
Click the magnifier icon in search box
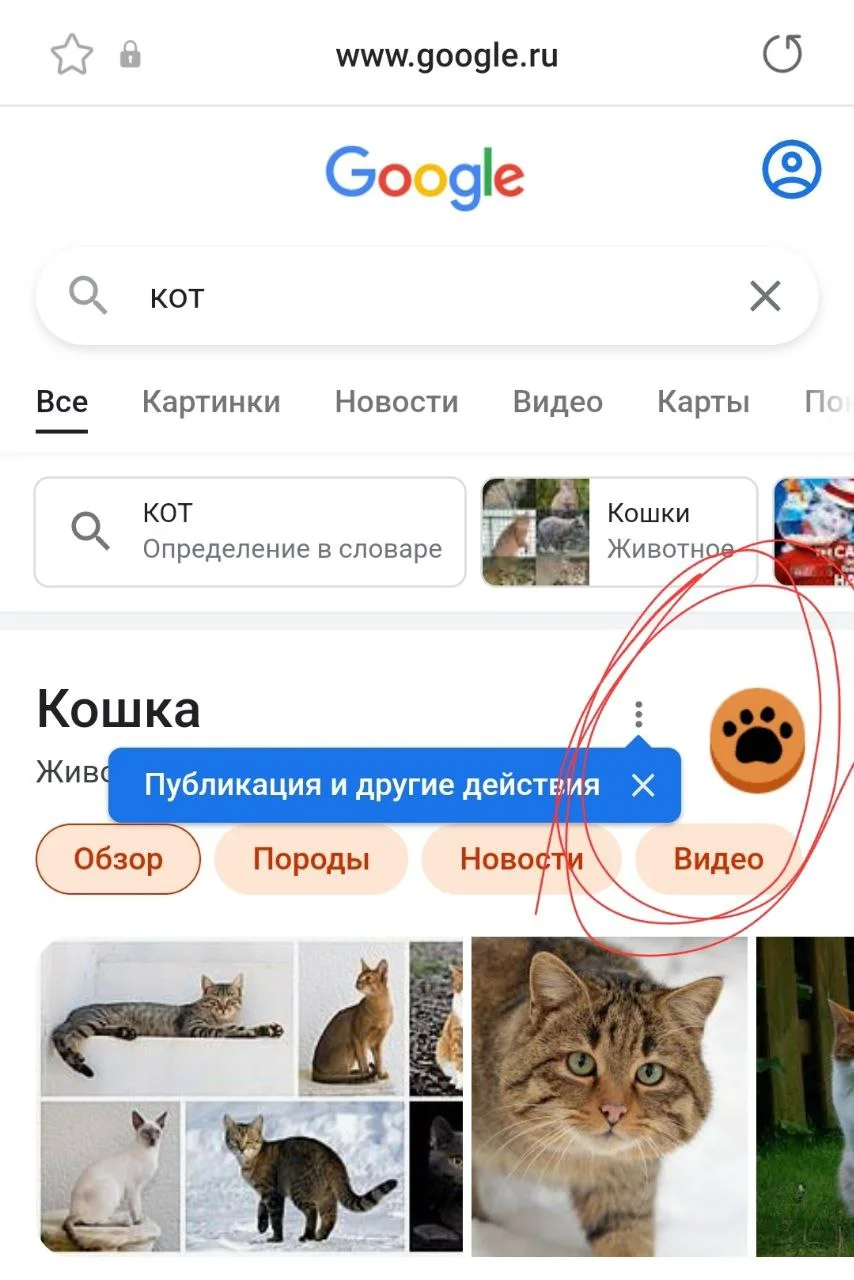(88, 296)
